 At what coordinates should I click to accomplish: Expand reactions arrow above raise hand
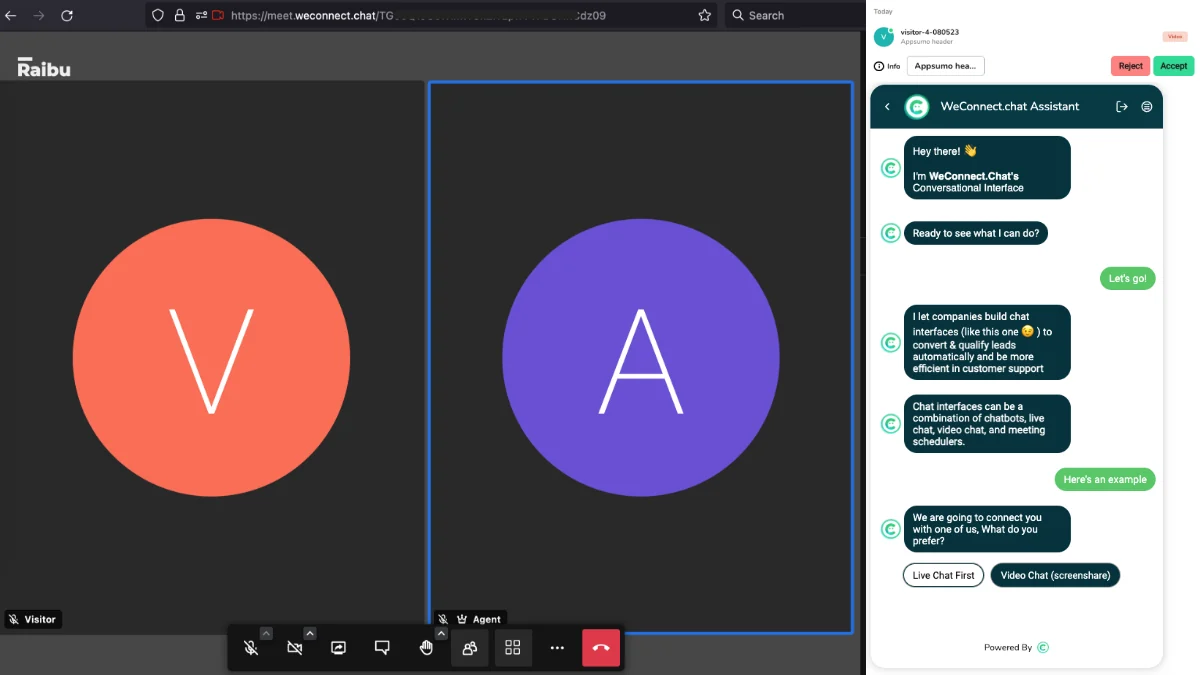point(441,633)
